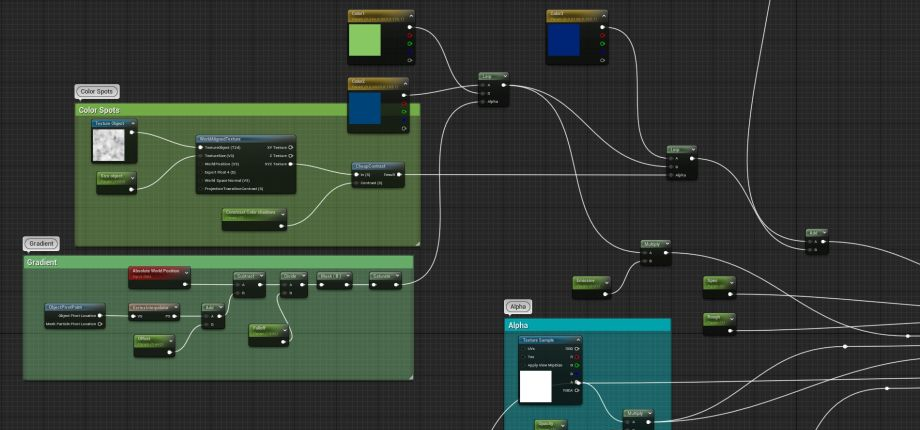Click the Color1 node green swatch
Viewport: 920px width, 430px height.
364,40
